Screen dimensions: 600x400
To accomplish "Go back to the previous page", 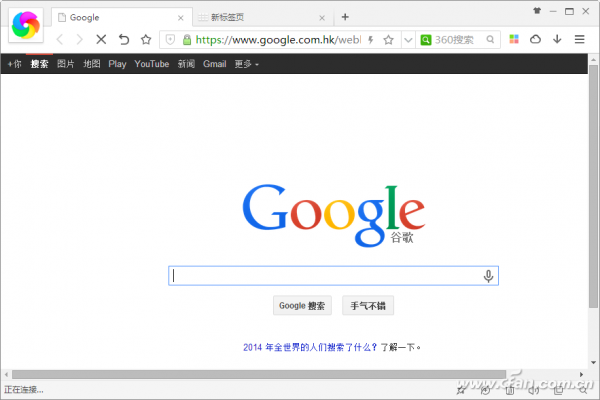I will click(59, 39).
